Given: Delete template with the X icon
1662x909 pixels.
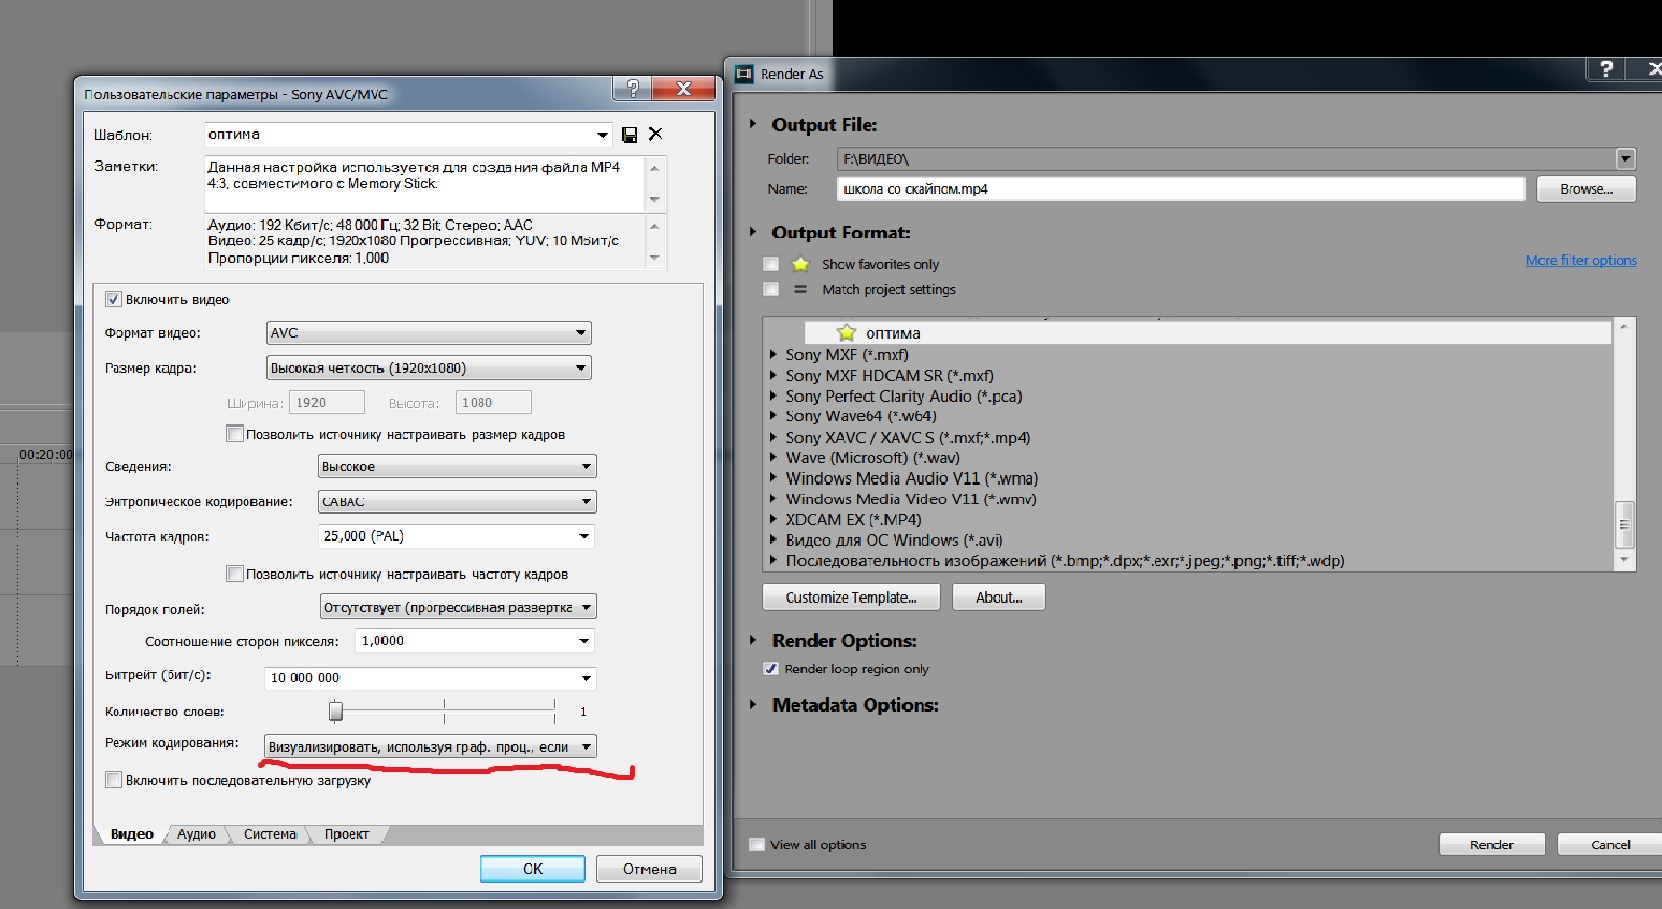Looking at the screenshot, I should click(656, 134).
